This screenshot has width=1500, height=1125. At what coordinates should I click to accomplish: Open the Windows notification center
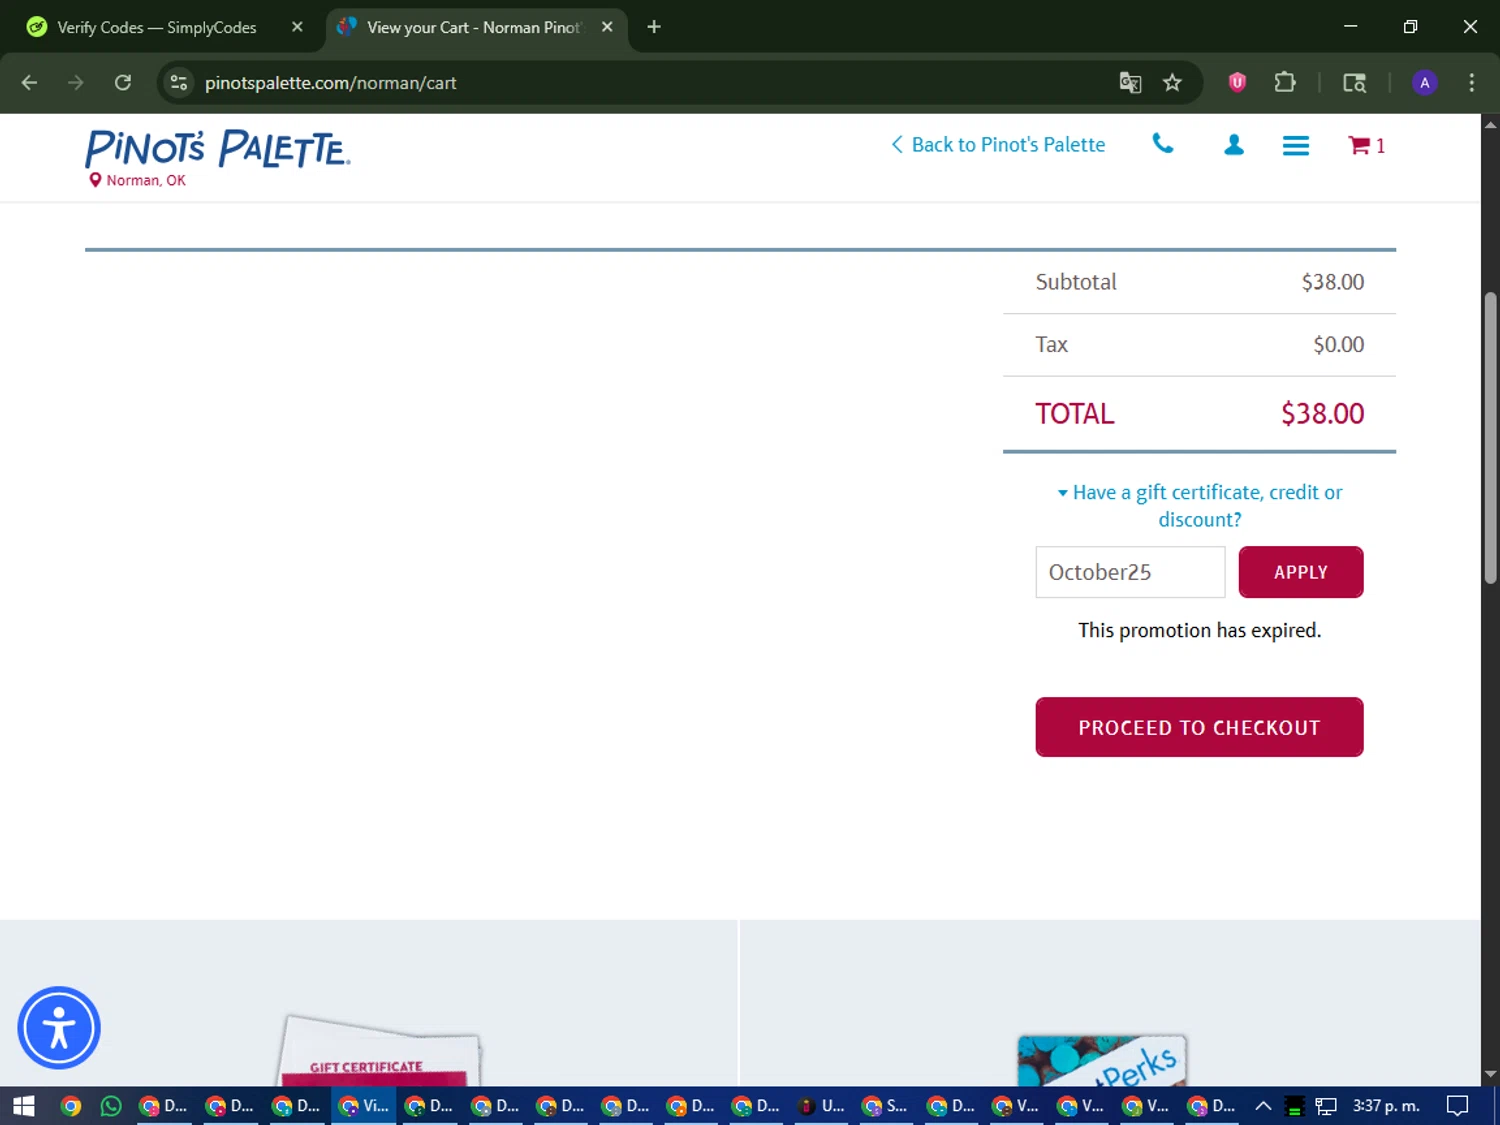tap(1458, 1106)
